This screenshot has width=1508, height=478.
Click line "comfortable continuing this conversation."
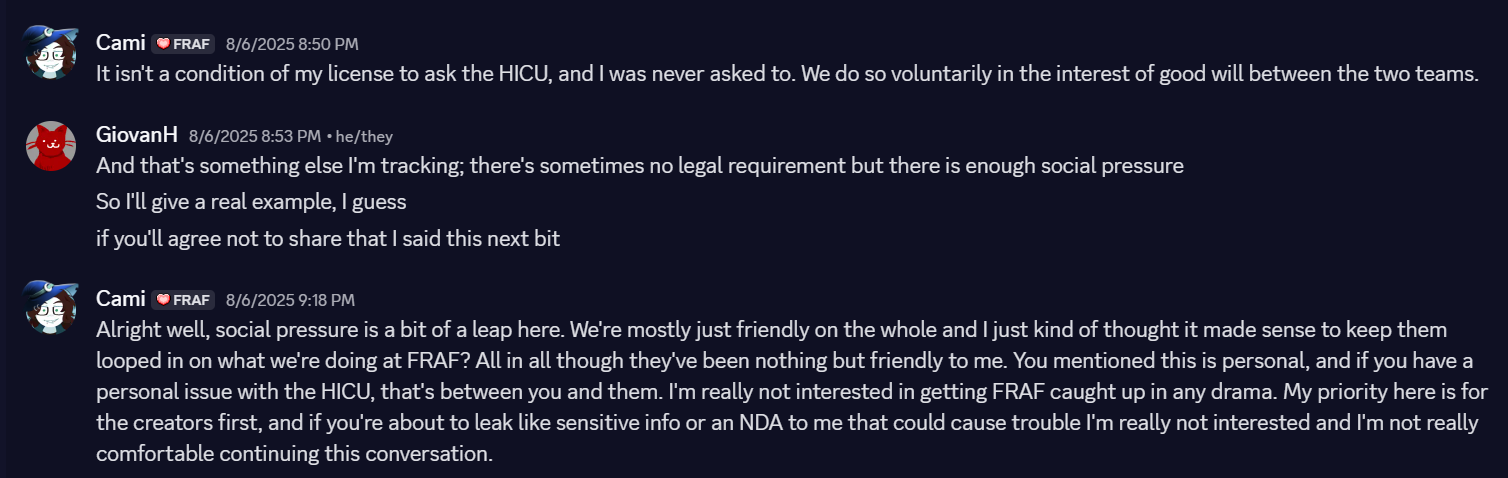295,453
